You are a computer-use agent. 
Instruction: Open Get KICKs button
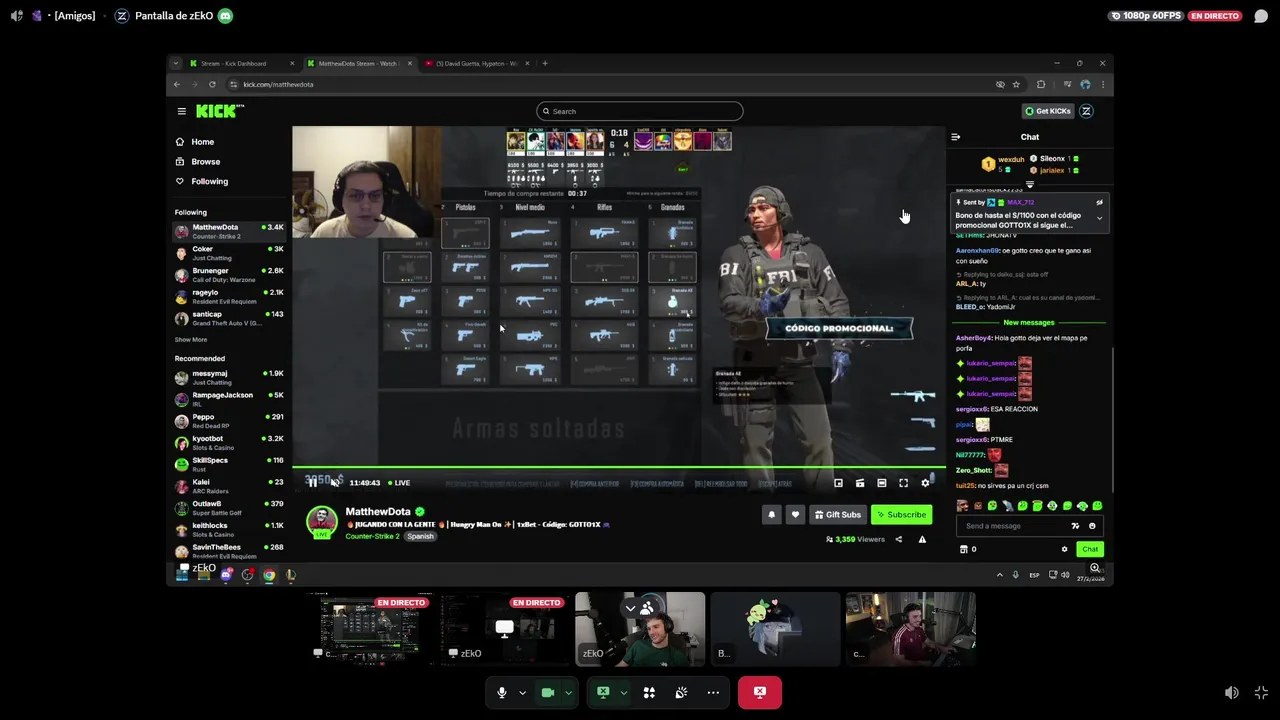1048,111
